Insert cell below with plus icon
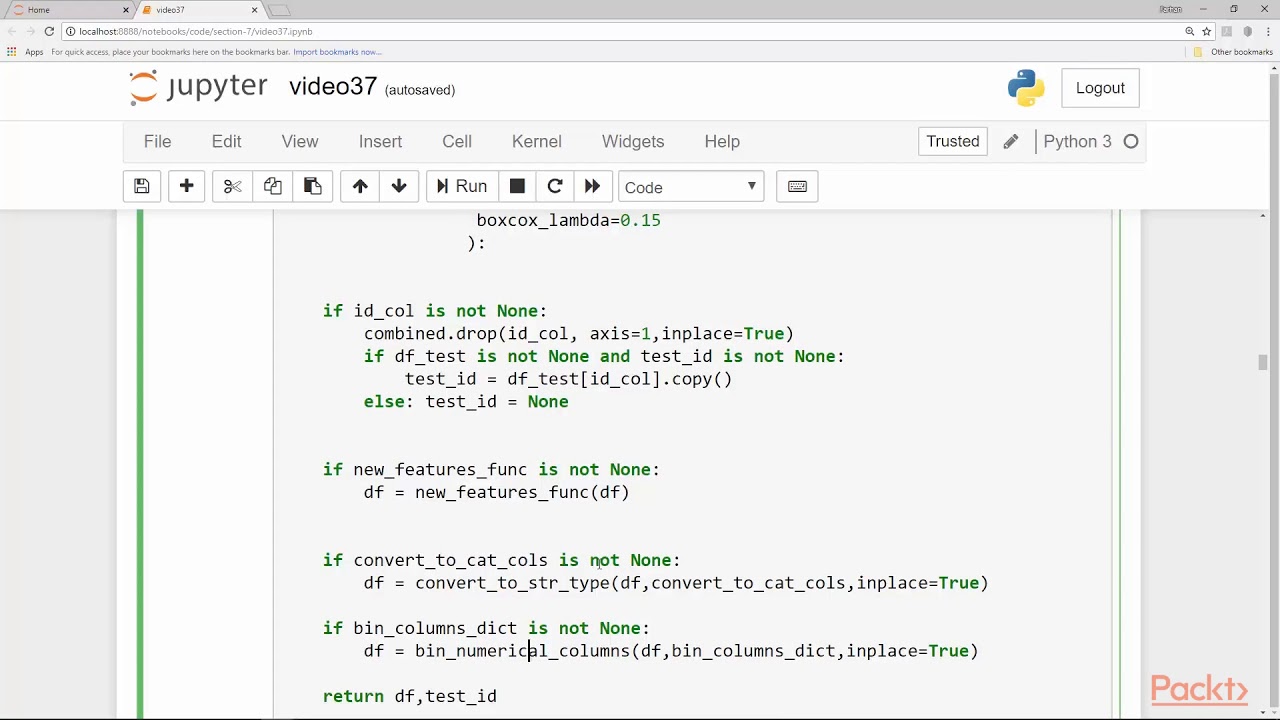This screenshot has height=720, width=1280. coord(186,187)
